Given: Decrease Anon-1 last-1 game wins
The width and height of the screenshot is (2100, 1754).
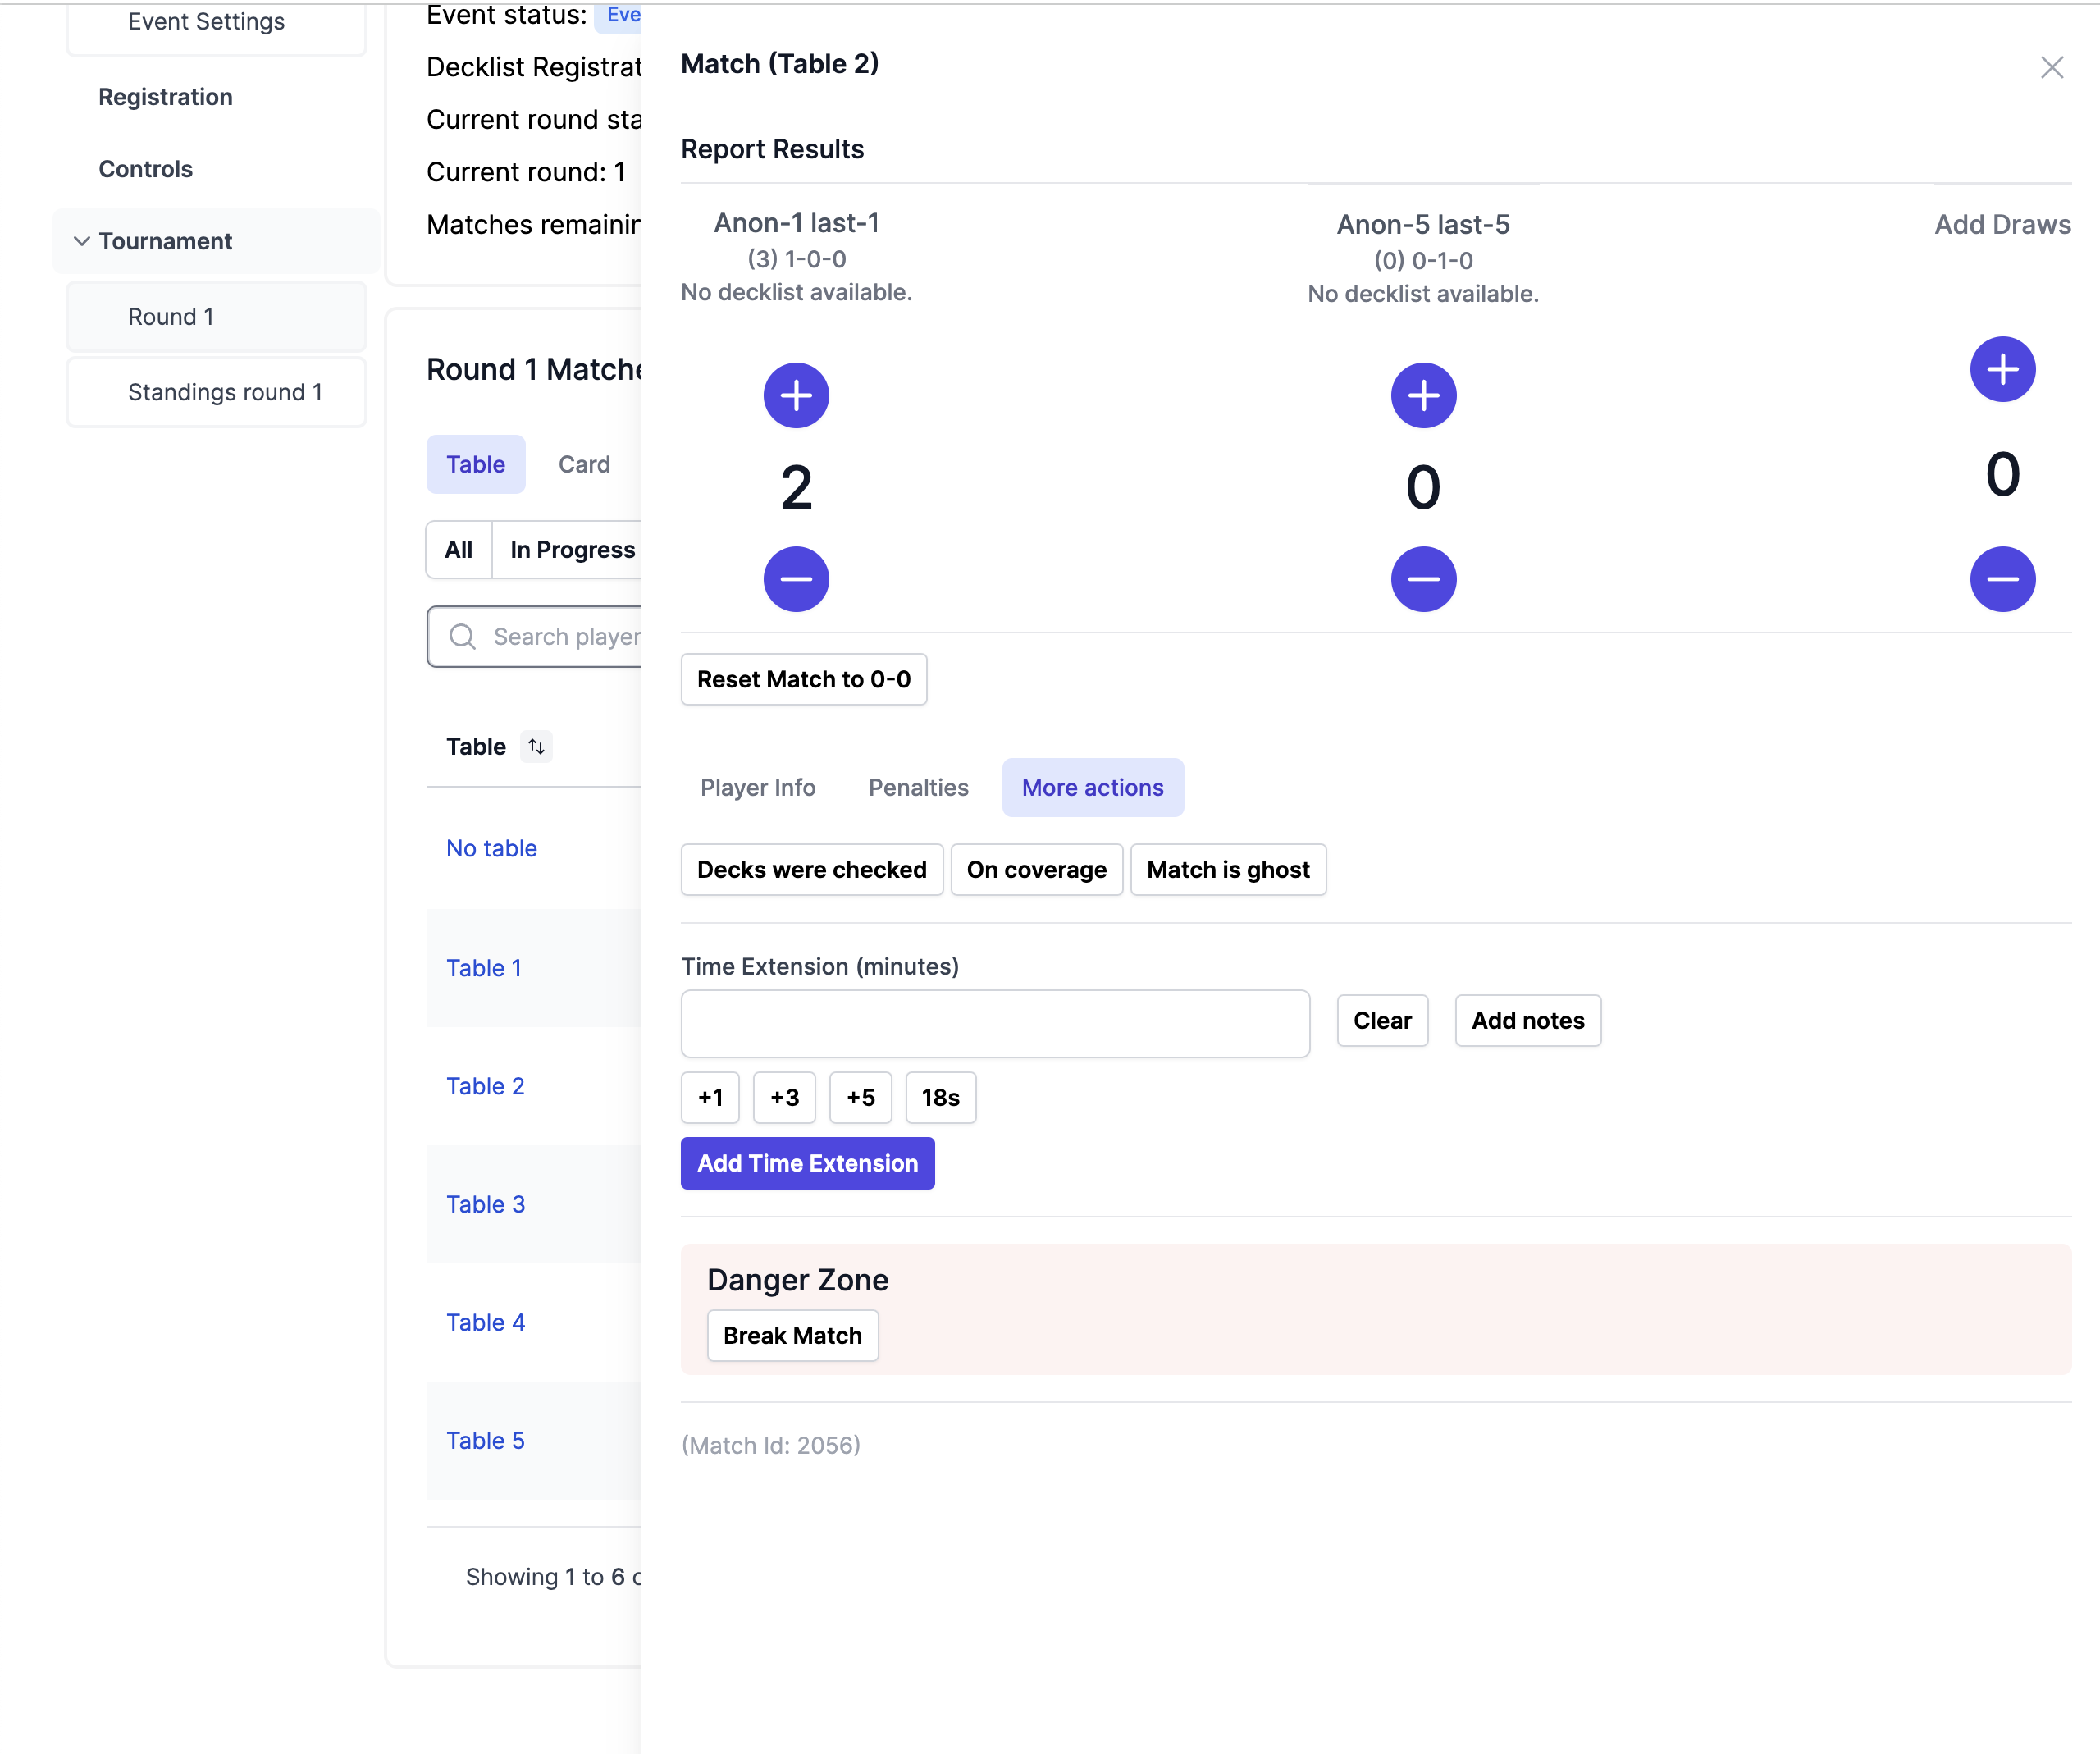Looking at the screenshot, I should (796, 579).
